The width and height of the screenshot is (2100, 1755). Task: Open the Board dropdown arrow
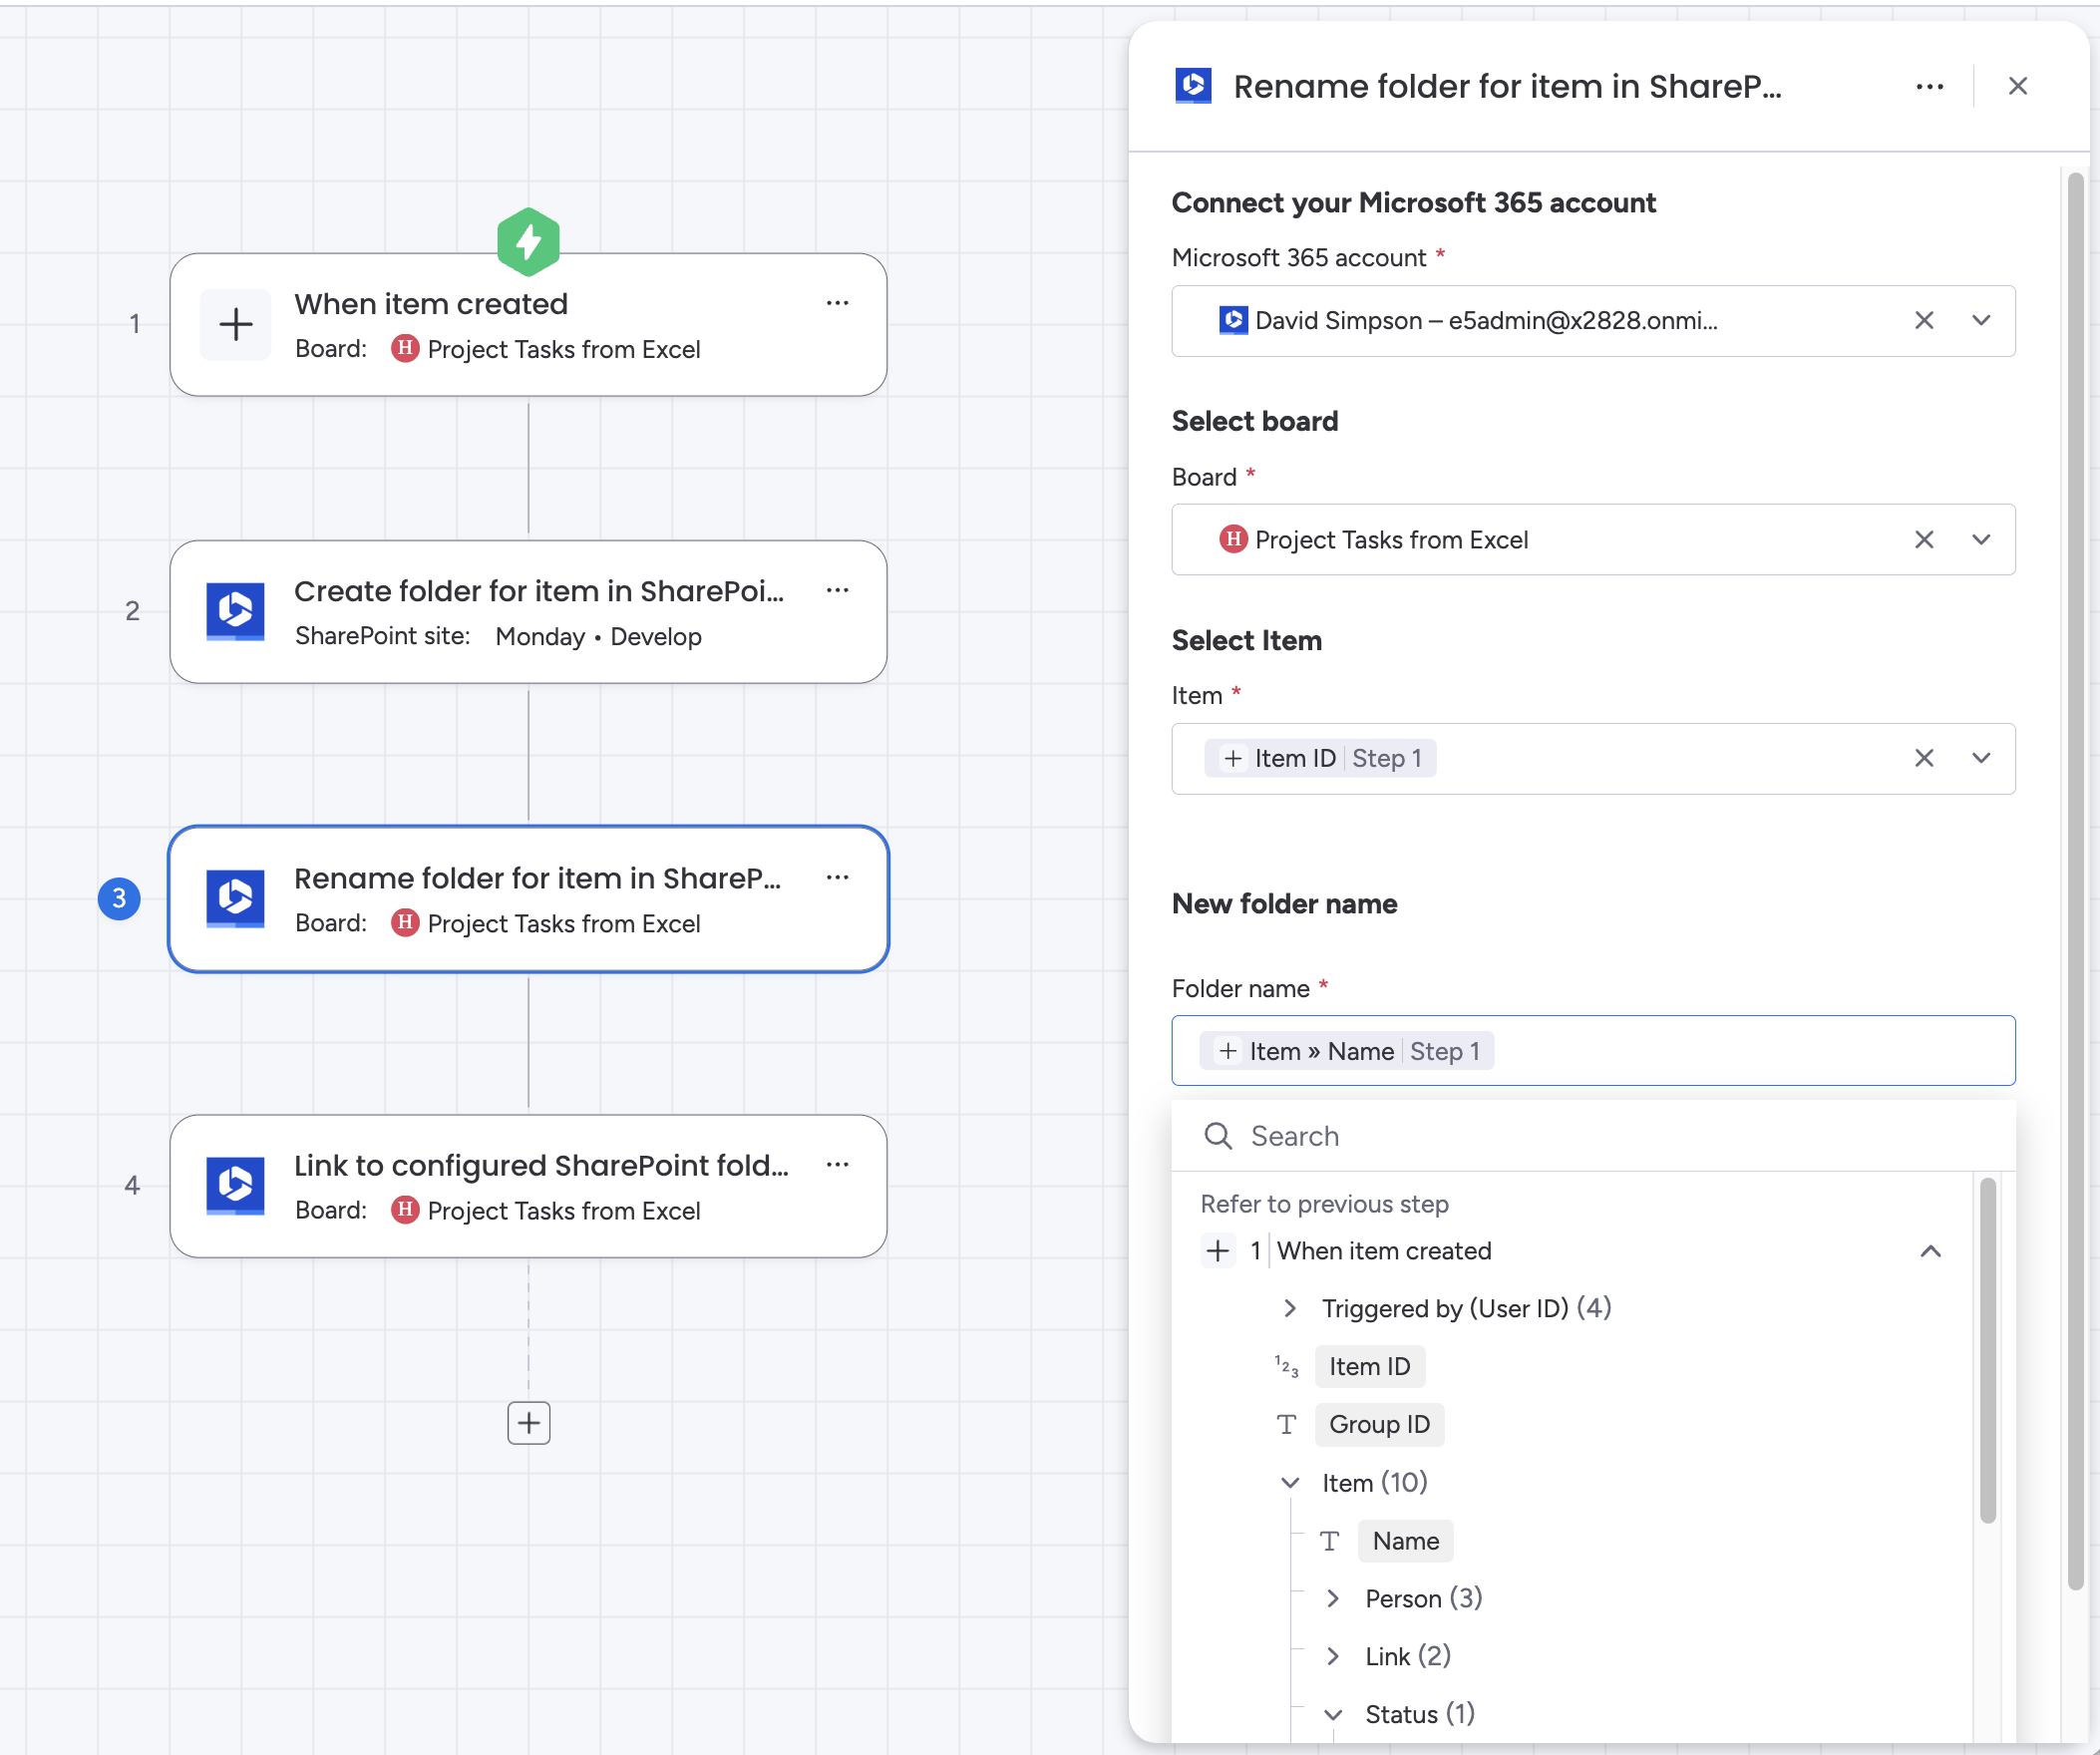pyautogui.click(x=1980, y=540)
